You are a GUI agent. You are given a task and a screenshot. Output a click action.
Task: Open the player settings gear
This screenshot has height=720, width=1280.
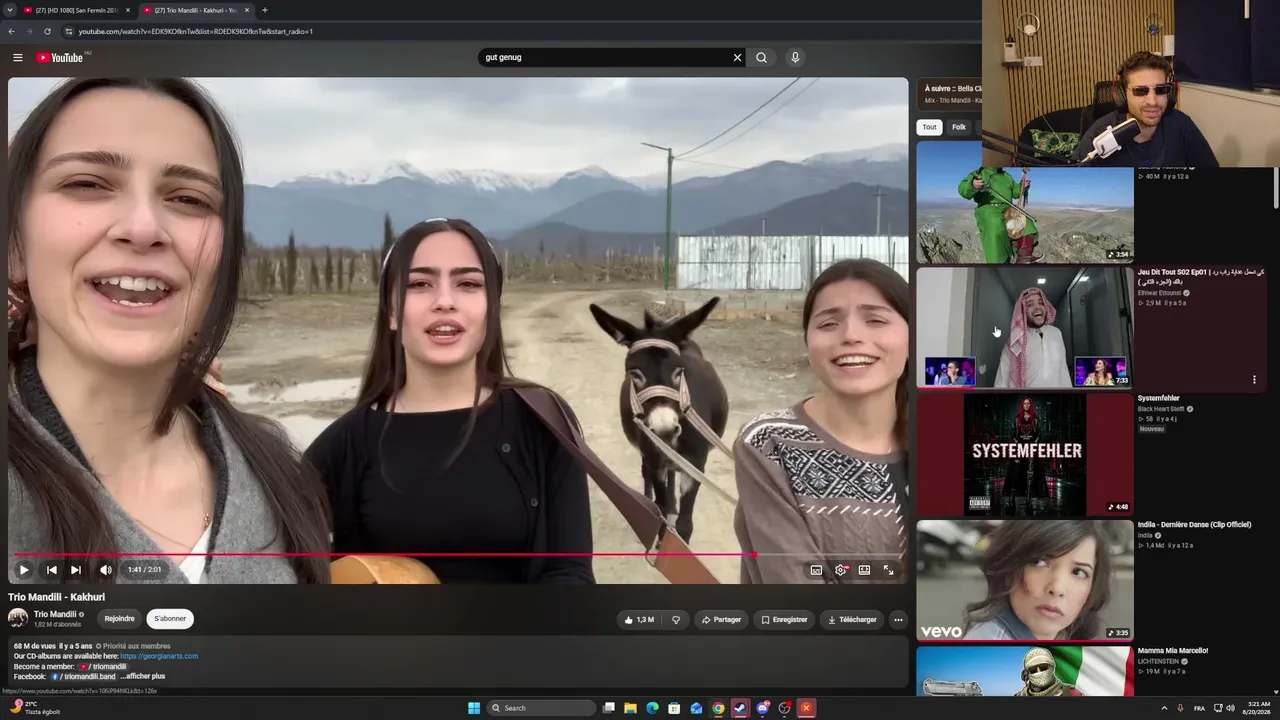coord(840,570)
